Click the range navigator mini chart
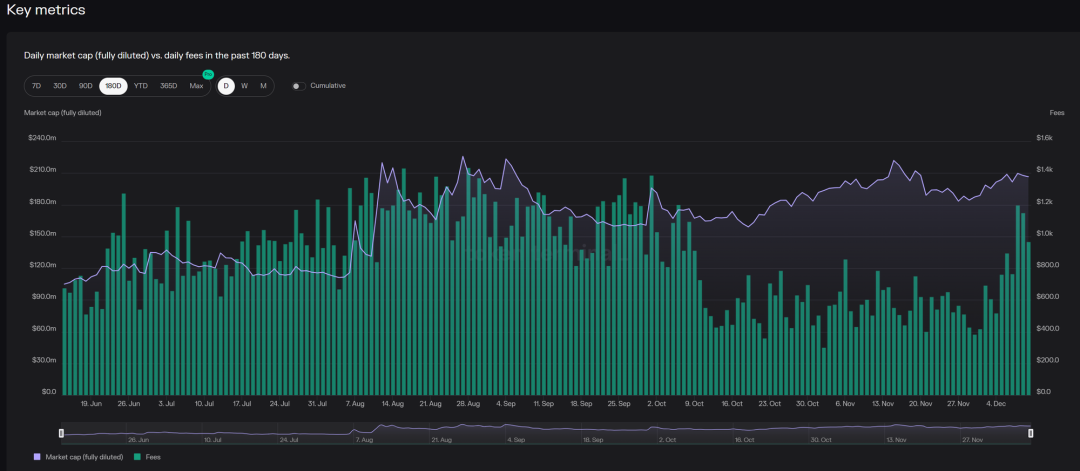The height and width of the screenshot is (471, 1080). coord(545,431)
